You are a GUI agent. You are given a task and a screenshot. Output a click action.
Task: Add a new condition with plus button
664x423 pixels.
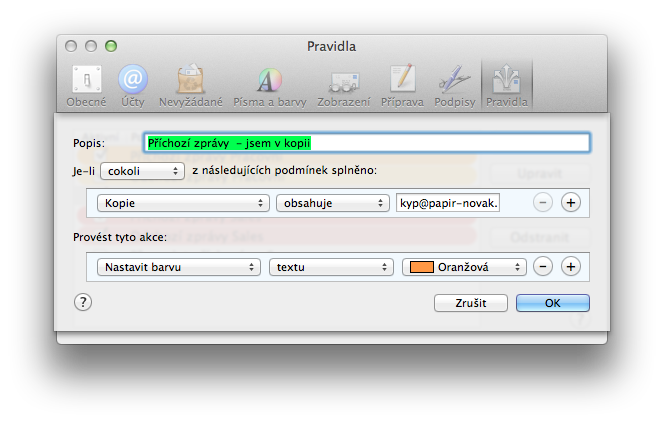click(571, 202)
